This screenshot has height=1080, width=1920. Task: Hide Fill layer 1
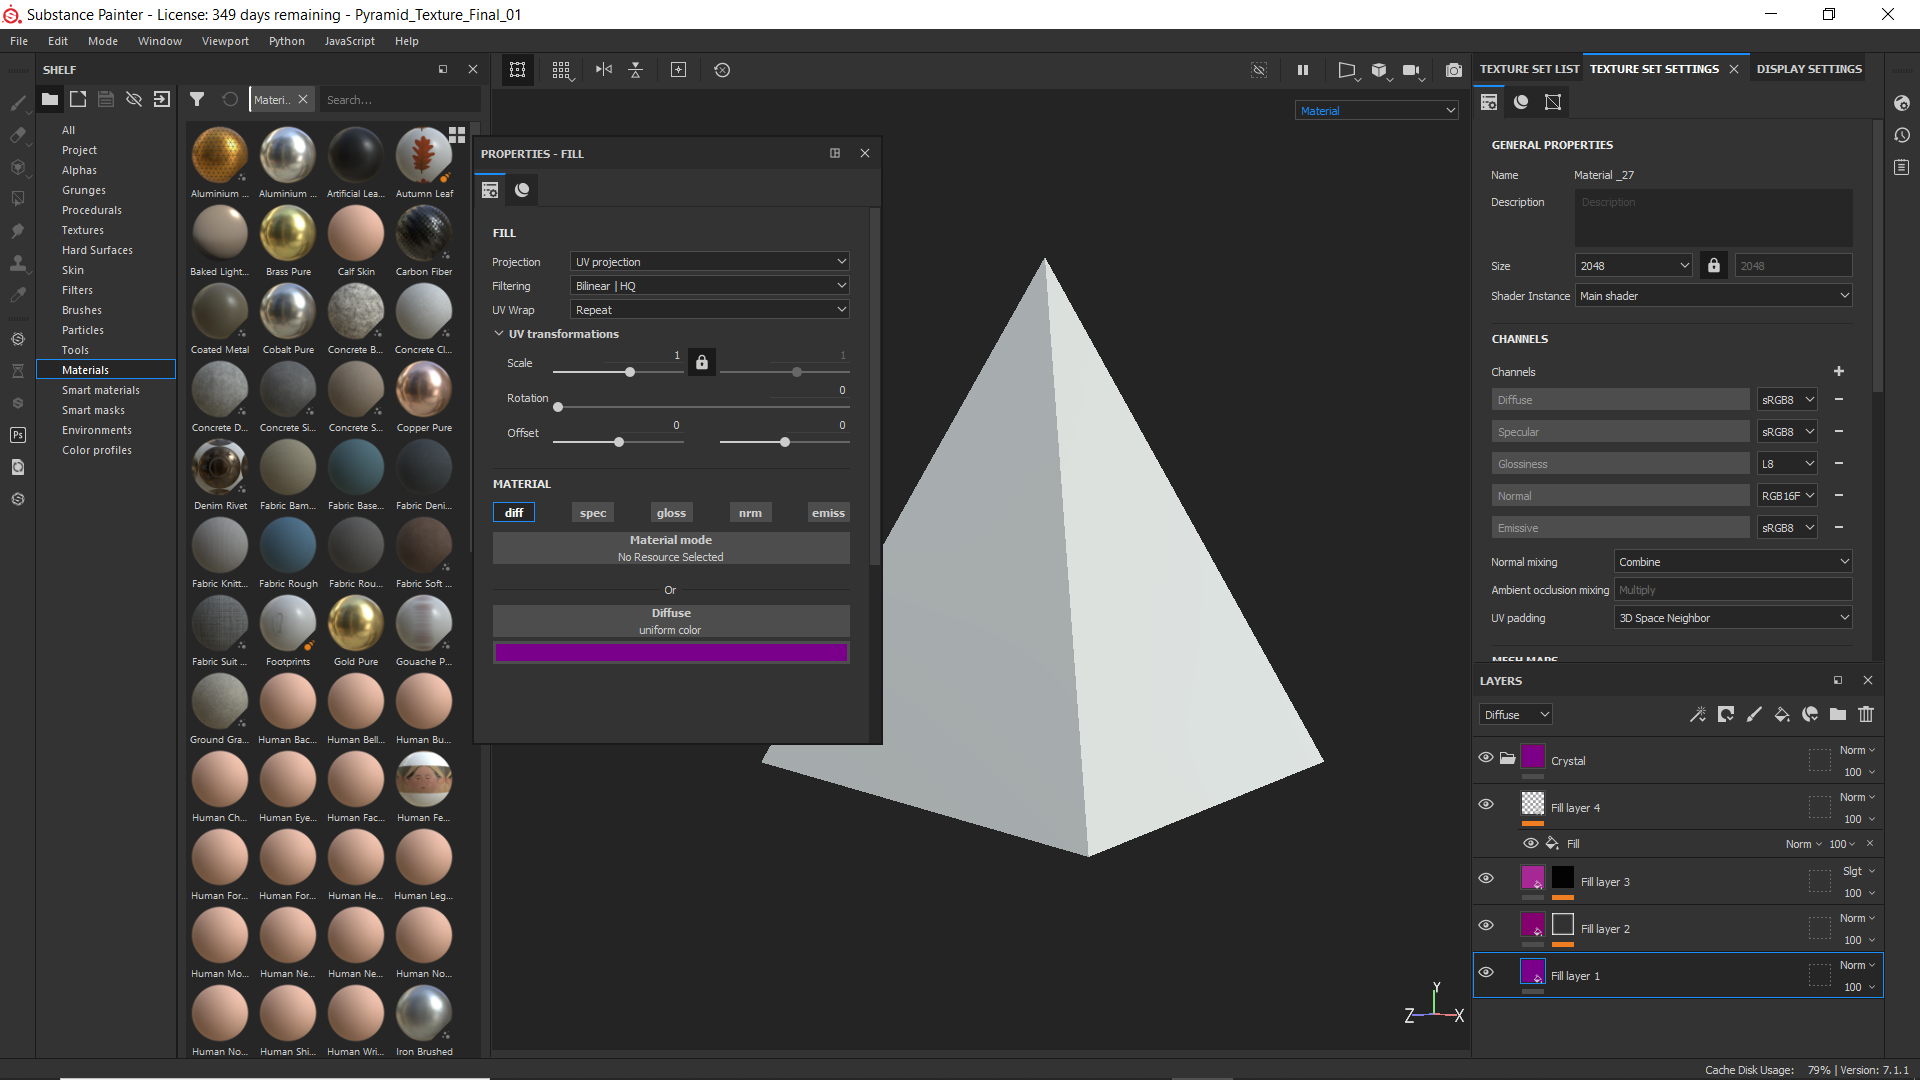point(1486,972)
